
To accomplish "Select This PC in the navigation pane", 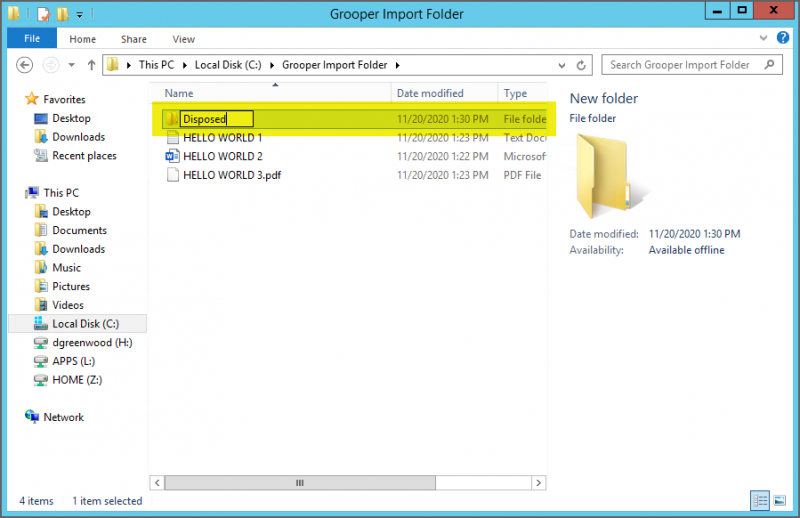I will [x=61, y=193].
